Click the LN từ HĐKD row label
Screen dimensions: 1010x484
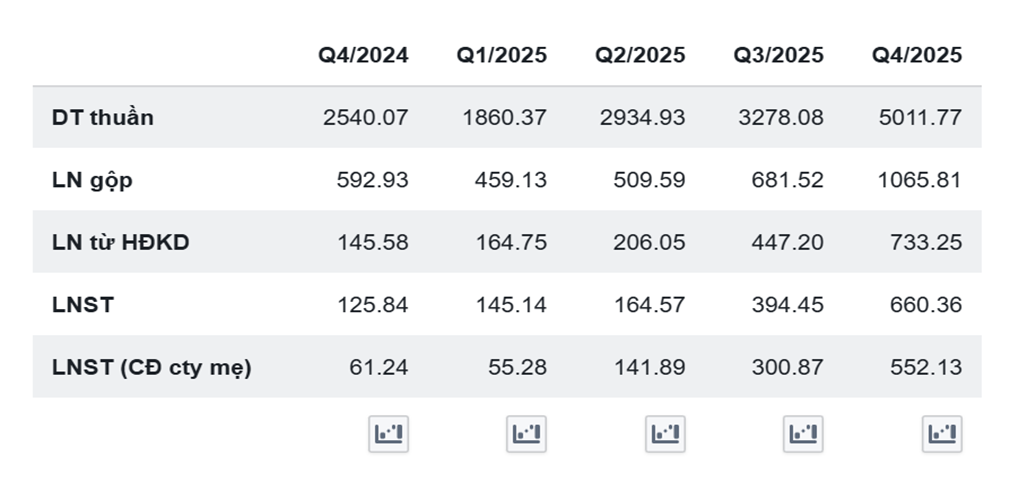click(120, 243)
